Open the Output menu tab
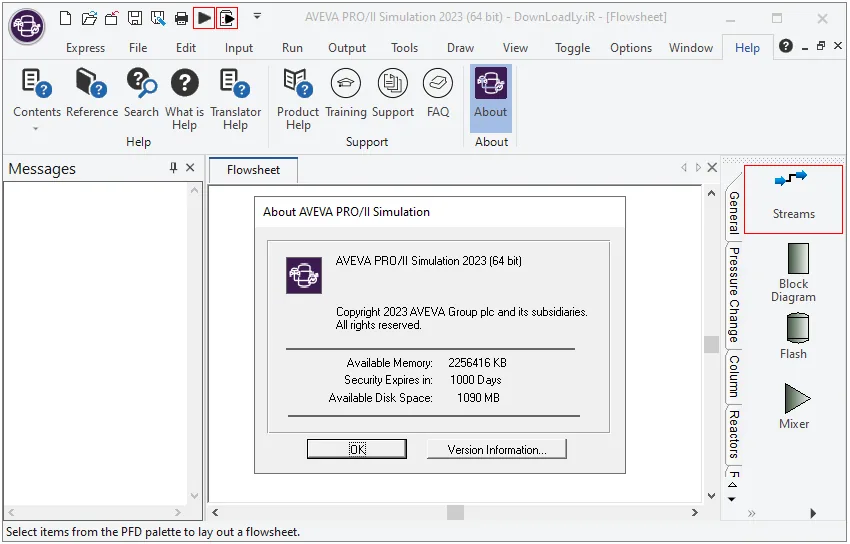850x544 pixels. 347,48
